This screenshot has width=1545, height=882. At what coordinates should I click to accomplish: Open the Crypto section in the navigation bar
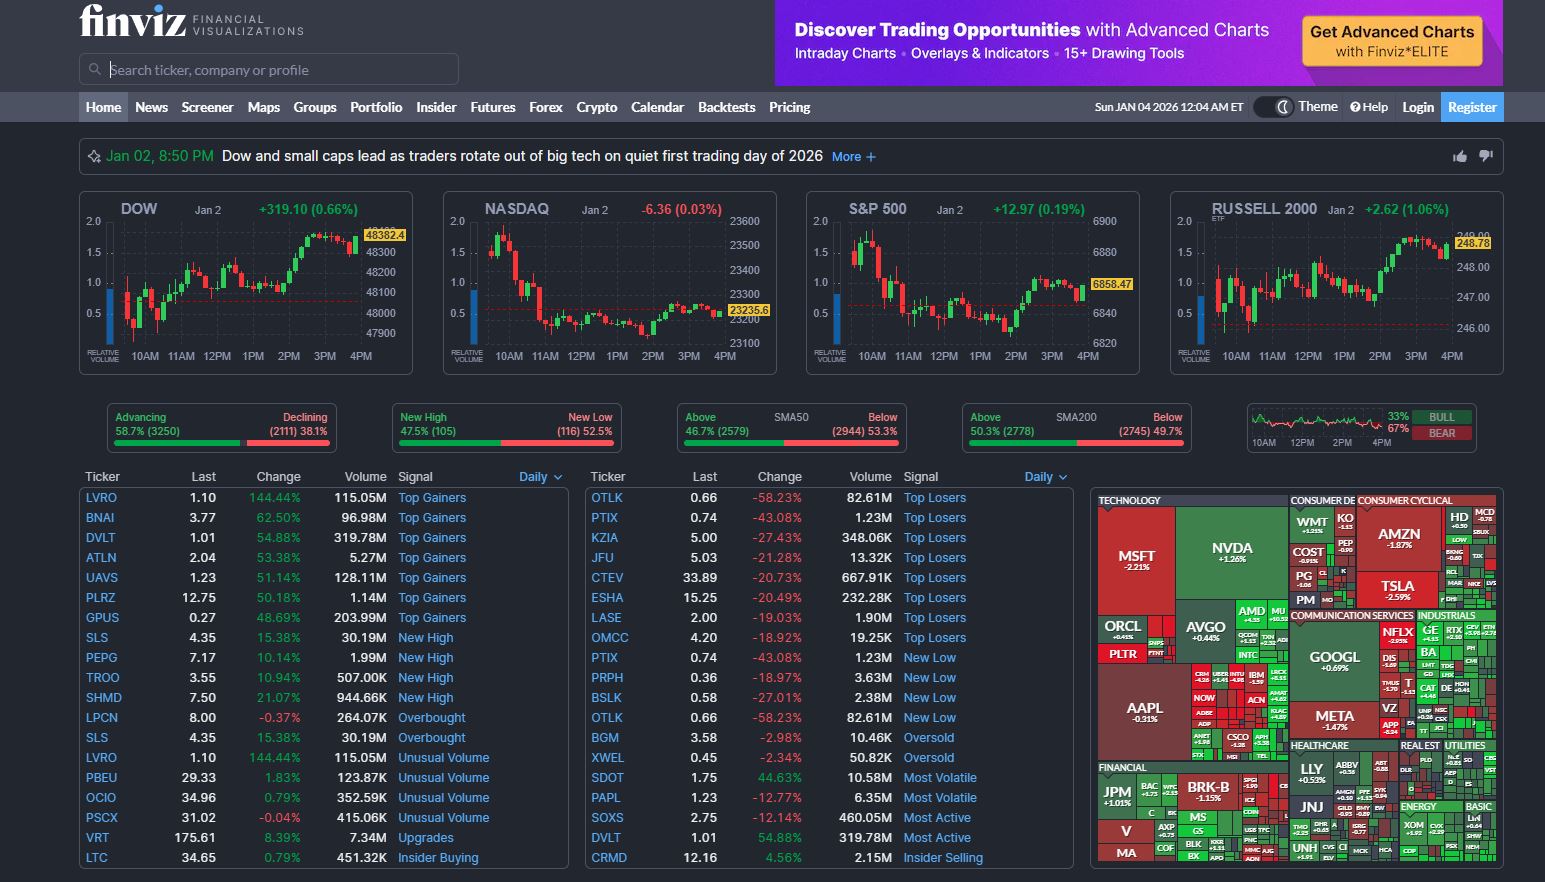(x=596, y=107)
